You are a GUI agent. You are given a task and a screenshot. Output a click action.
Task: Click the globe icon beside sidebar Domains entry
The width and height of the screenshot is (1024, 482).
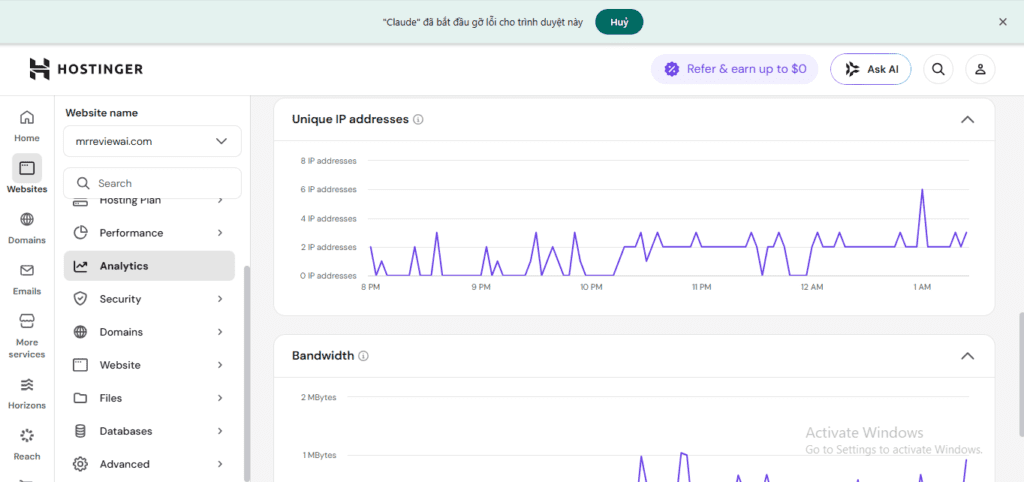click(80, 332)
